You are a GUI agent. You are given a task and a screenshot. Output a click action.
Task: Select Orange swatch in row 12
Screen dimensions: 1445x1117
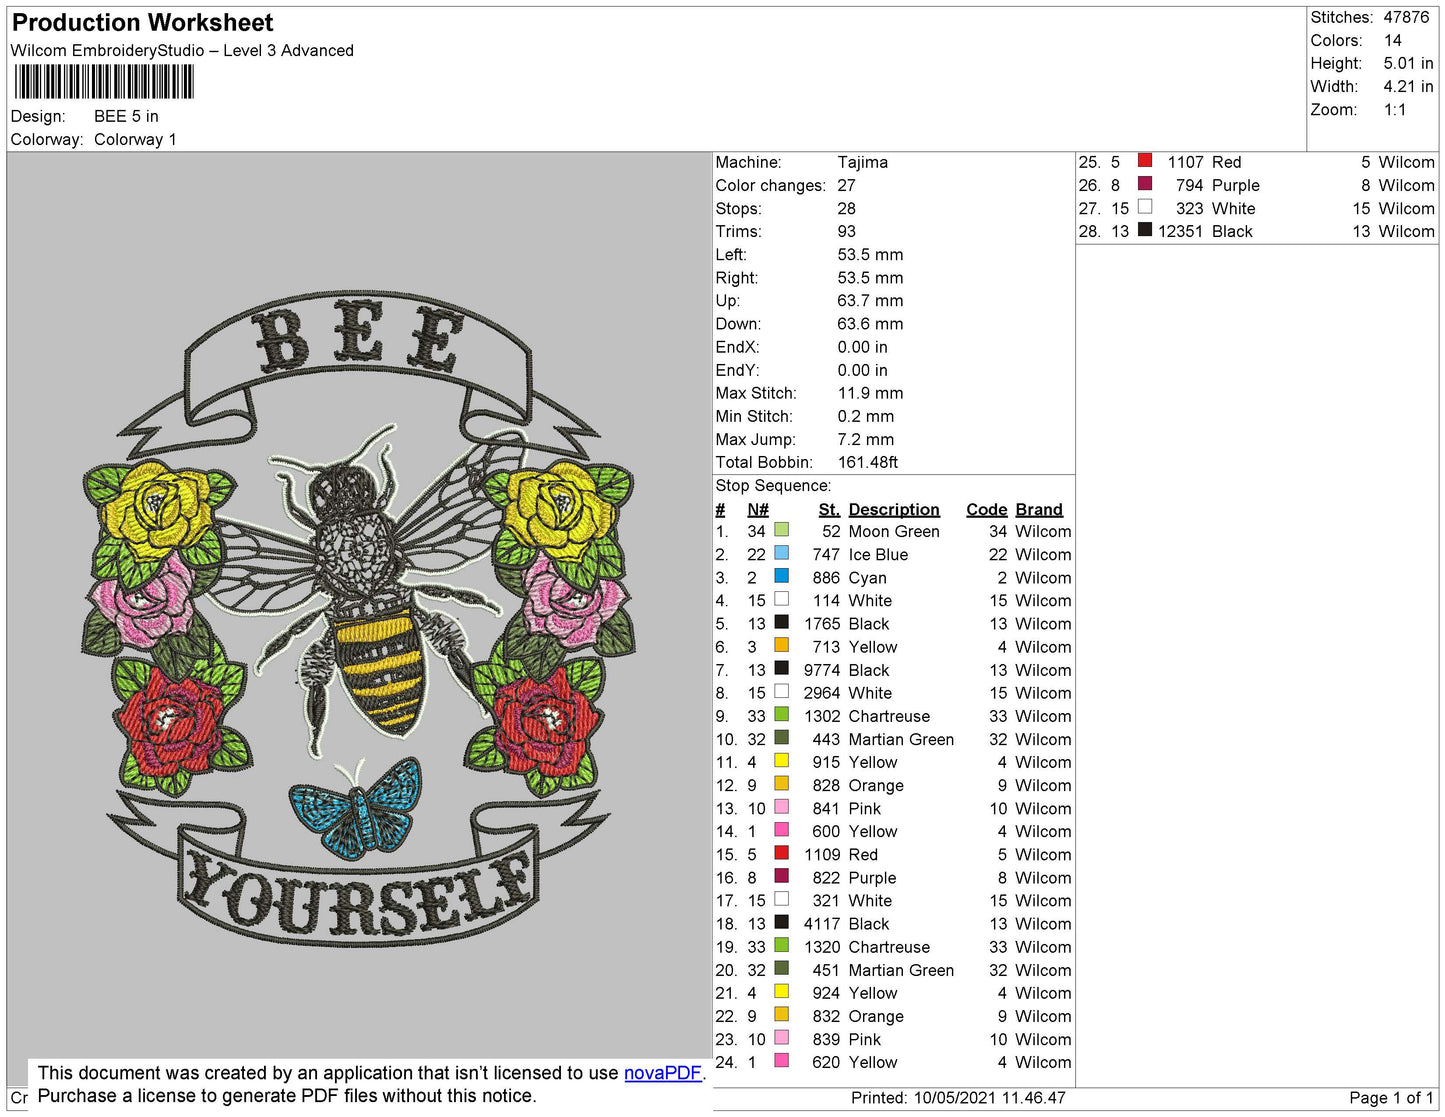pos(781,784)
